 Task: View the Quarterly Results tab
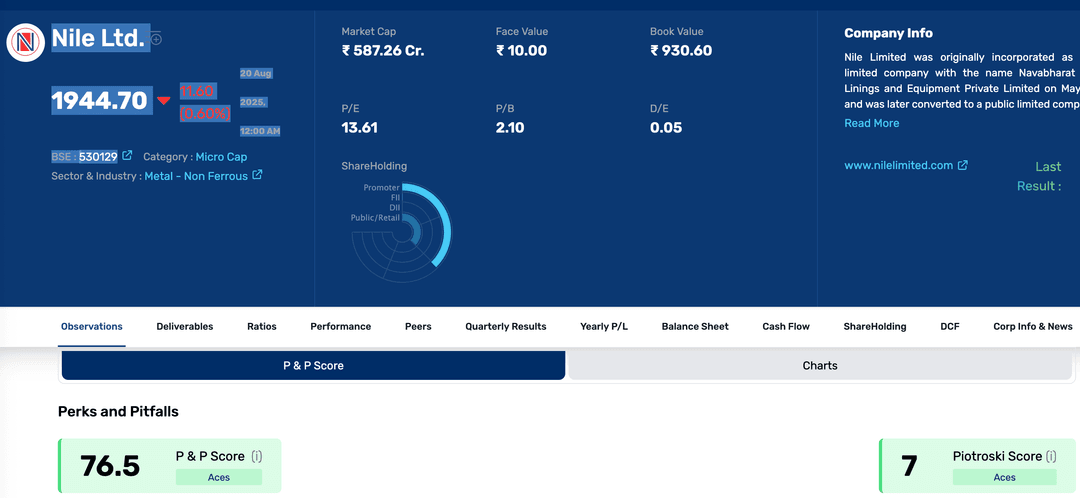[506, 326]
